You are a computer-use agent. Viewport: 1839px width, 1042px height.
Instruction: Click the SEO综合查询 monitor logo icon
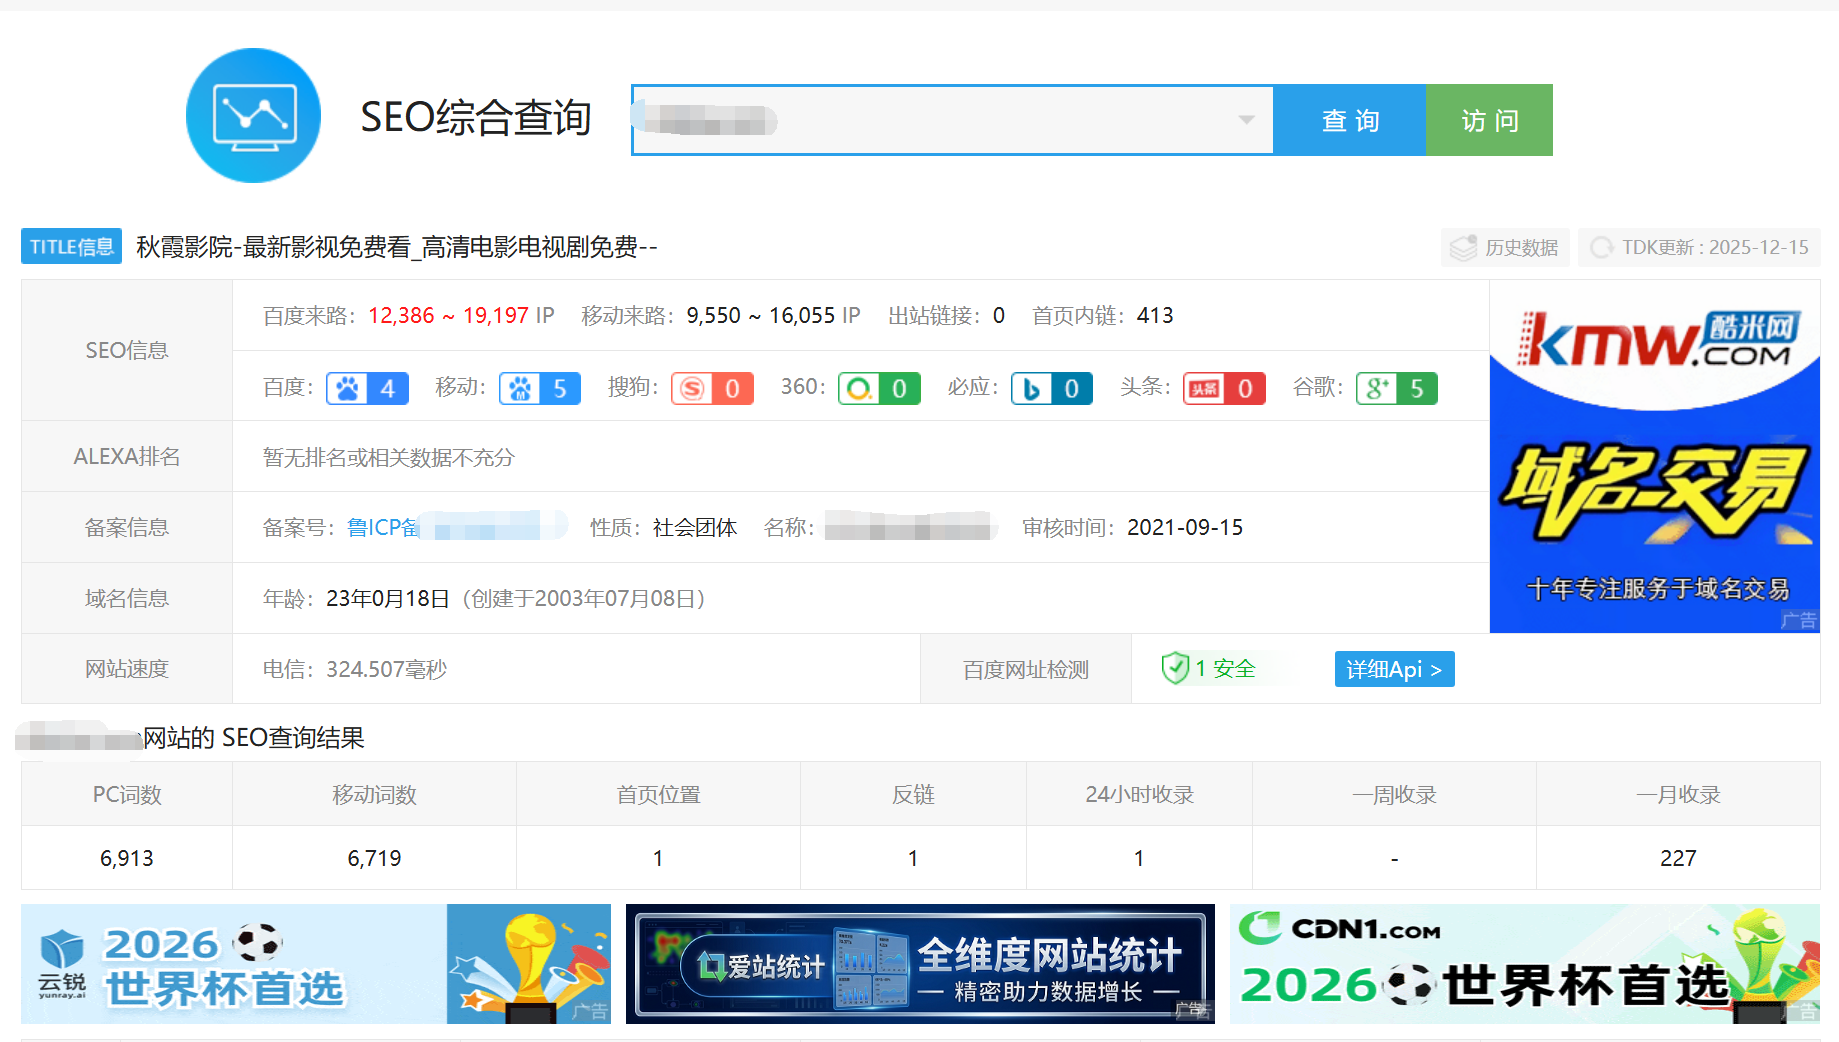[x=253, y=116]
